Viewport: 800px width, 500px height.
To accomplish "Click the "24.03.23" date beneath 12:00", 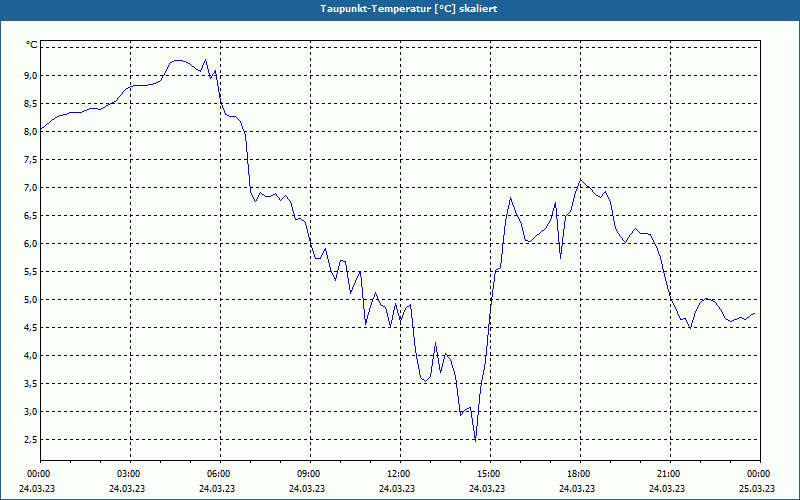I will click(397, 488).
